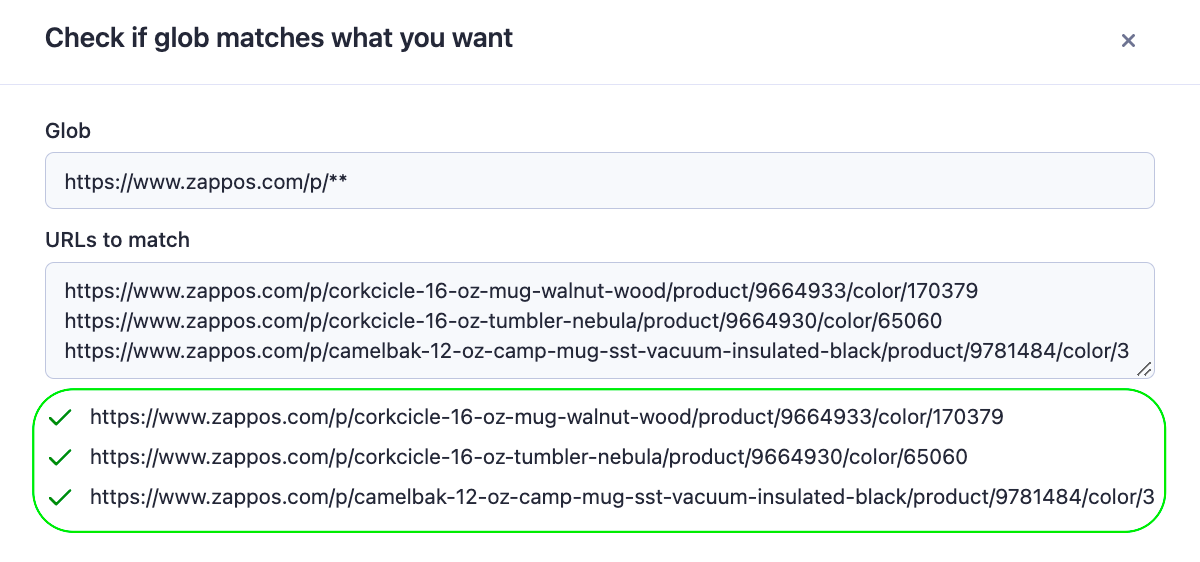Focus the URLs to match textarea
The width and height of the screenshot is (1200, 562).
pos(600,321)
